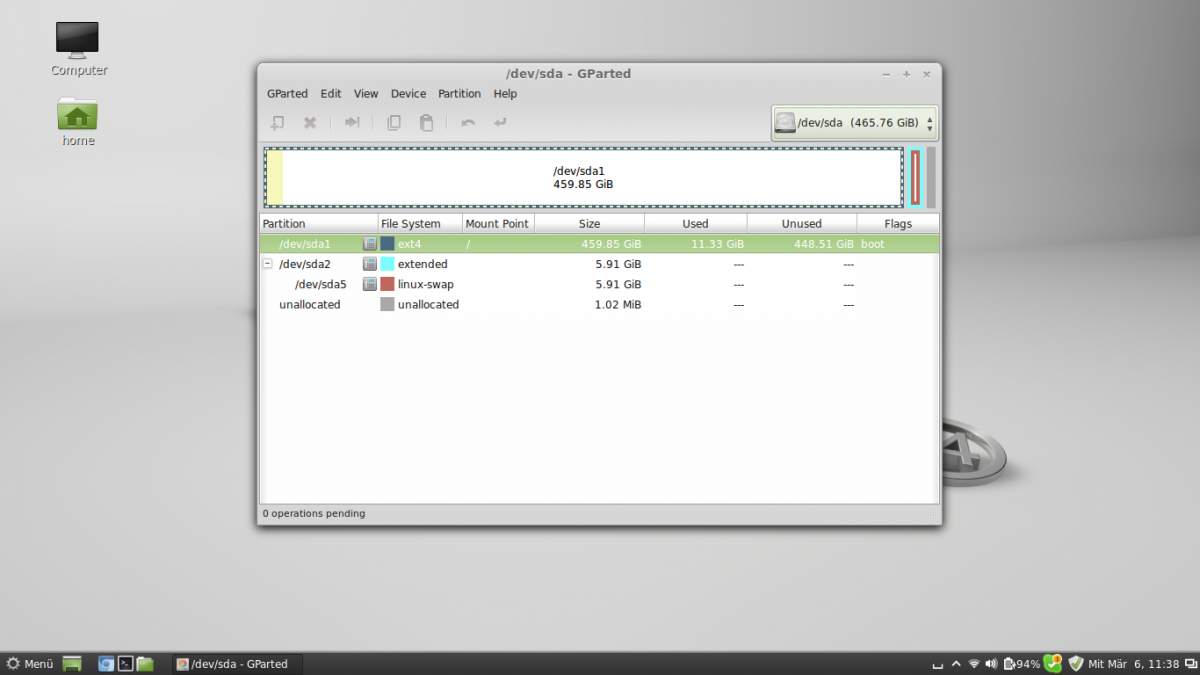This screenshot has width=1200, height=675.
Task: Click the ext4 dark blue color swatch
Action: pyautogui.click(x=387, y=244)
